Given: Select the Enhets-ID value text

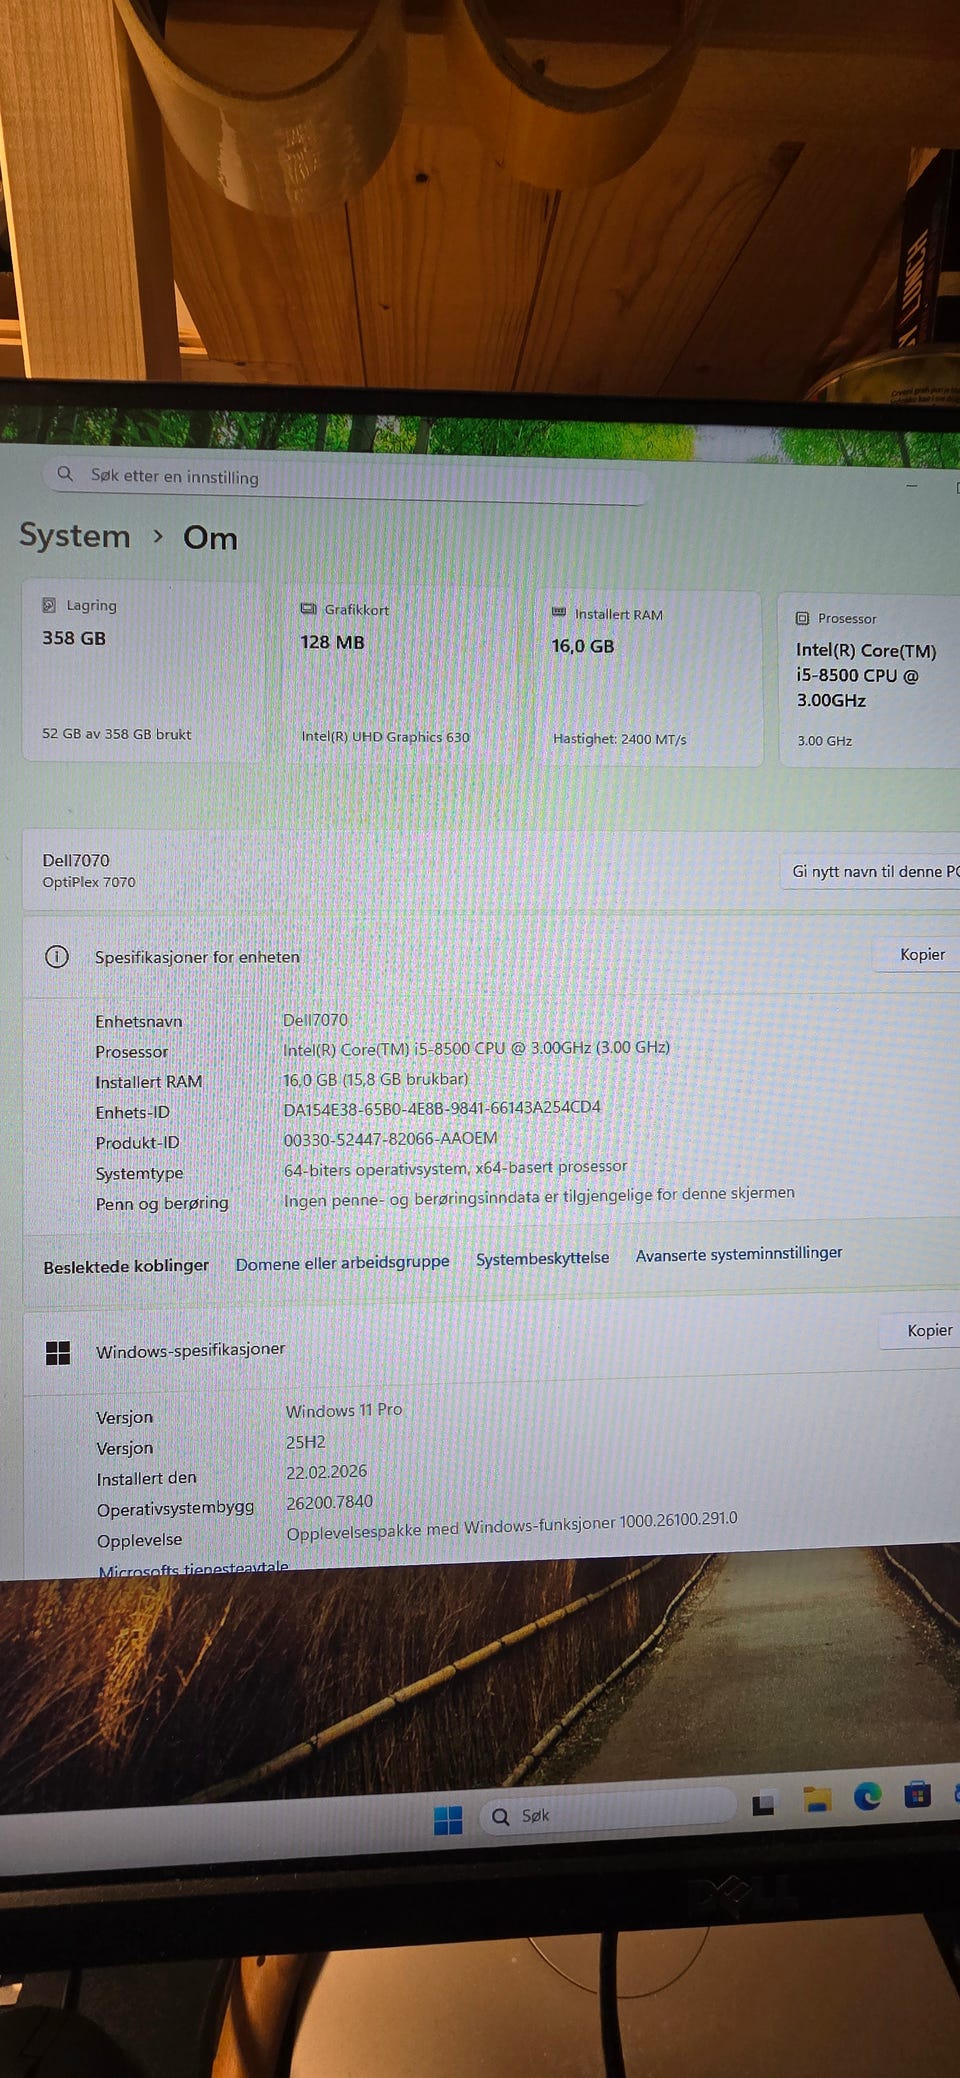Looking at the screenshot, I should point(442,1108).
